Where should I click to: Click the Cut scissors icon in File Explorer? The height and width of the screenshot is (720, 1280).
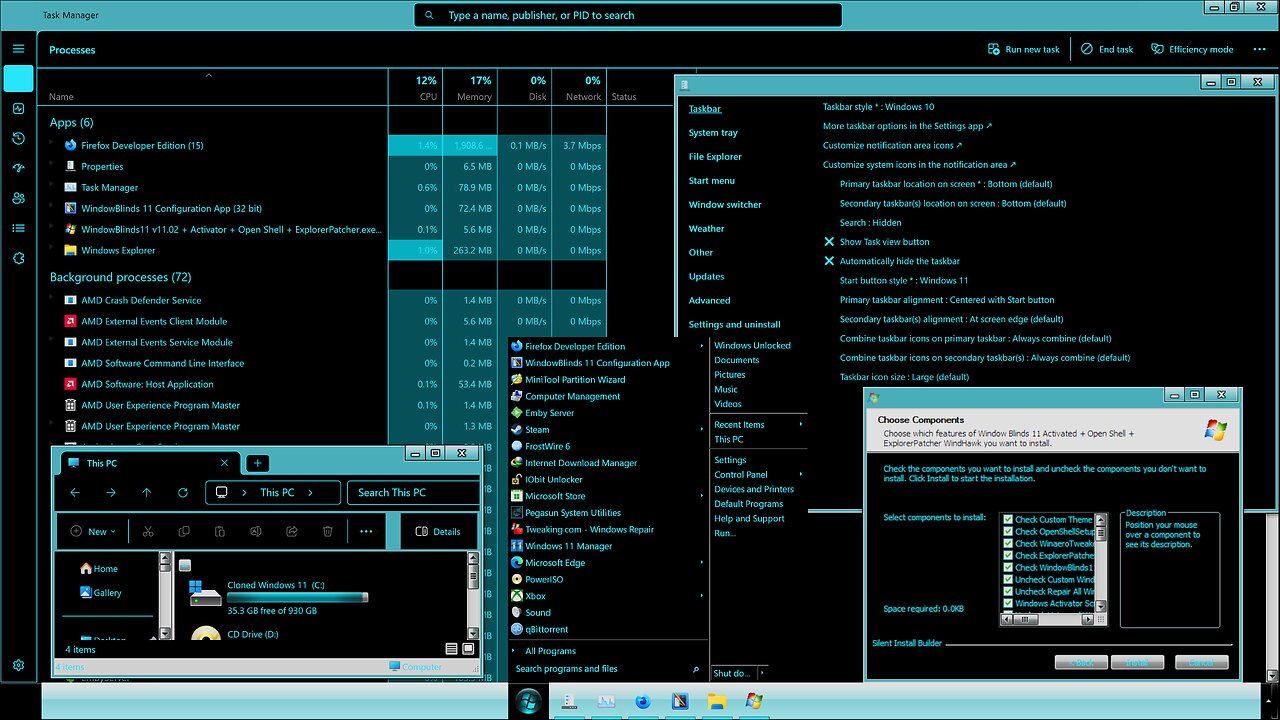tap(148, 532)
